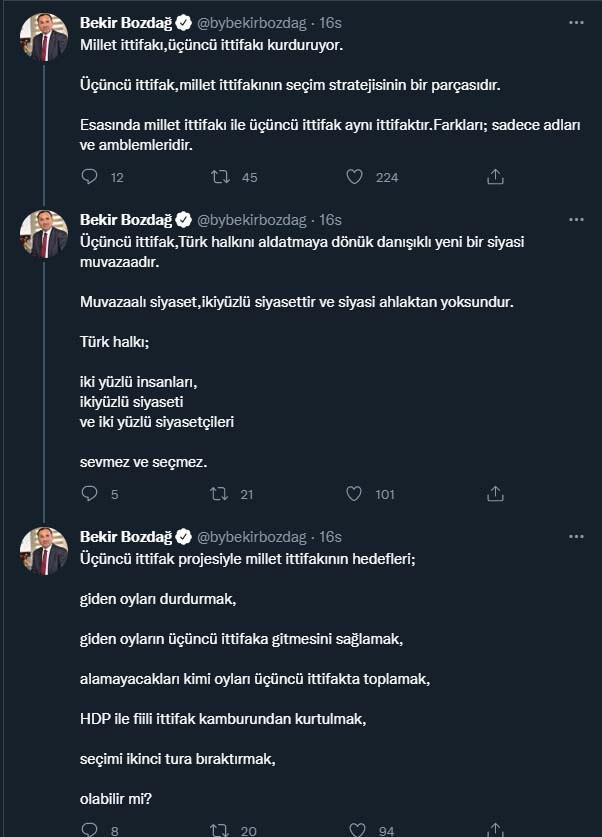Like the first tweet with 224 likes

pyautogui.click(x=353, y=177)
